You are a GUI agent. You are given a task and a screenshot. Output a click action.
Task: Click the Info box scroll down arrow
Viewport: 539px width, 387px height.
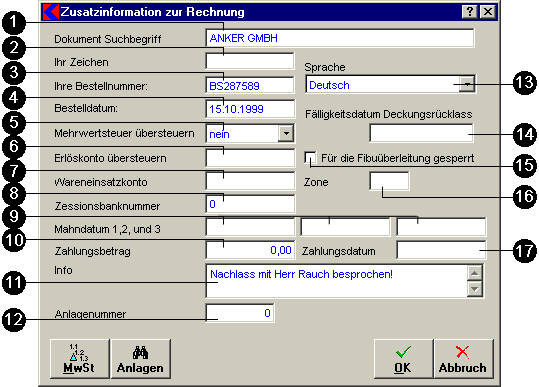coord(474,289)
